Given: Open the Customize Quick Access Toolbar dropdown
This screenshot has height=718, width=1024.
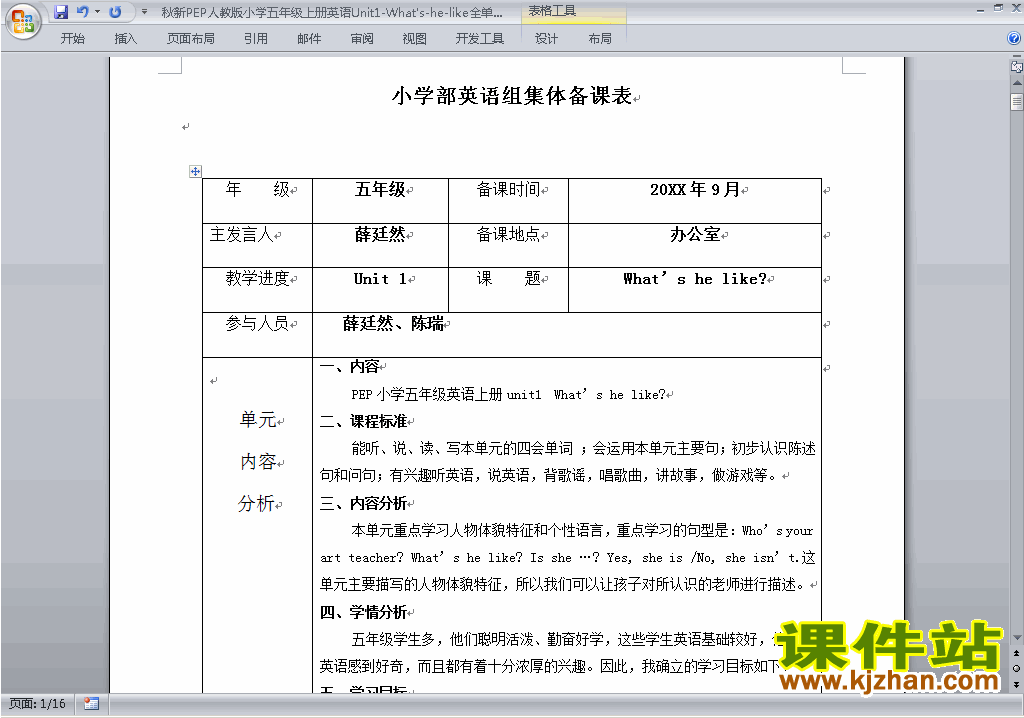Looking at the screenshot, I should (144, 12).
